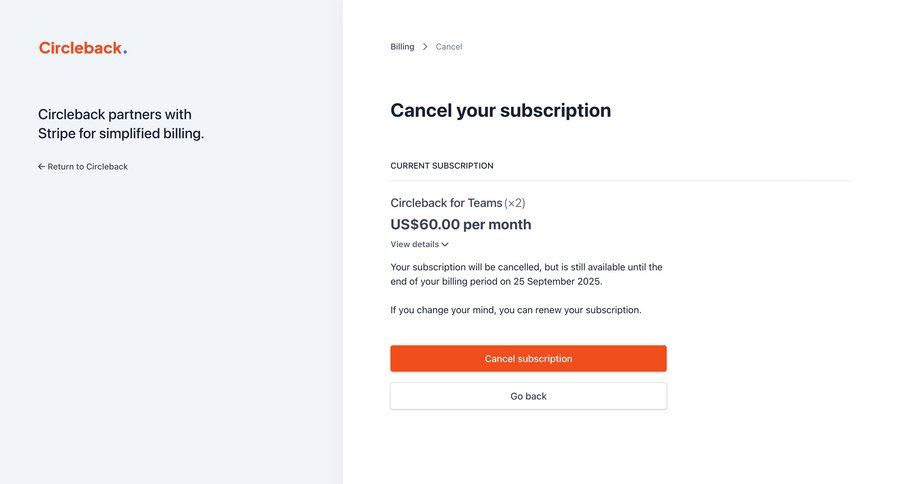
Task: Click the US$60.00 per month price
Action: pos(460,225)
